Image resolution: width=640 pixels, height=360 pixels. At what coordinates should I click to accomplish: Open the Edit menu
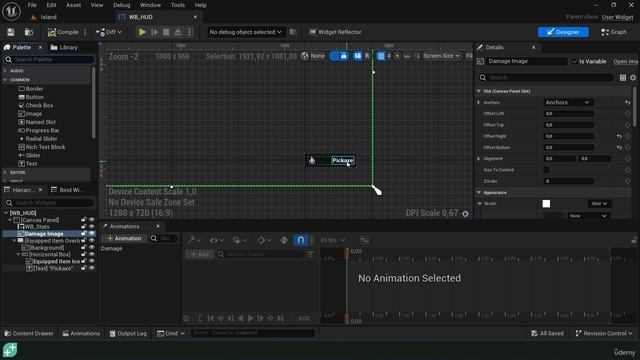pos(51,5)
